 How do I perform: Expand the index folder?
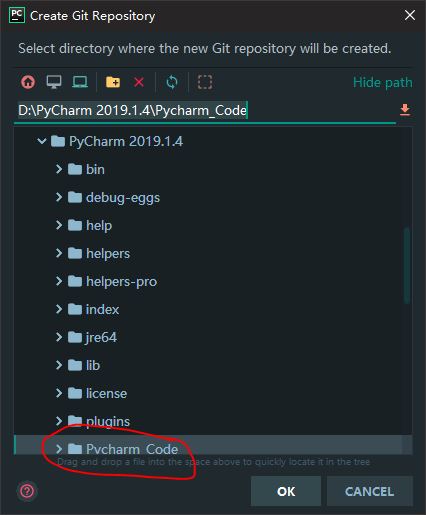click(59, 309)
